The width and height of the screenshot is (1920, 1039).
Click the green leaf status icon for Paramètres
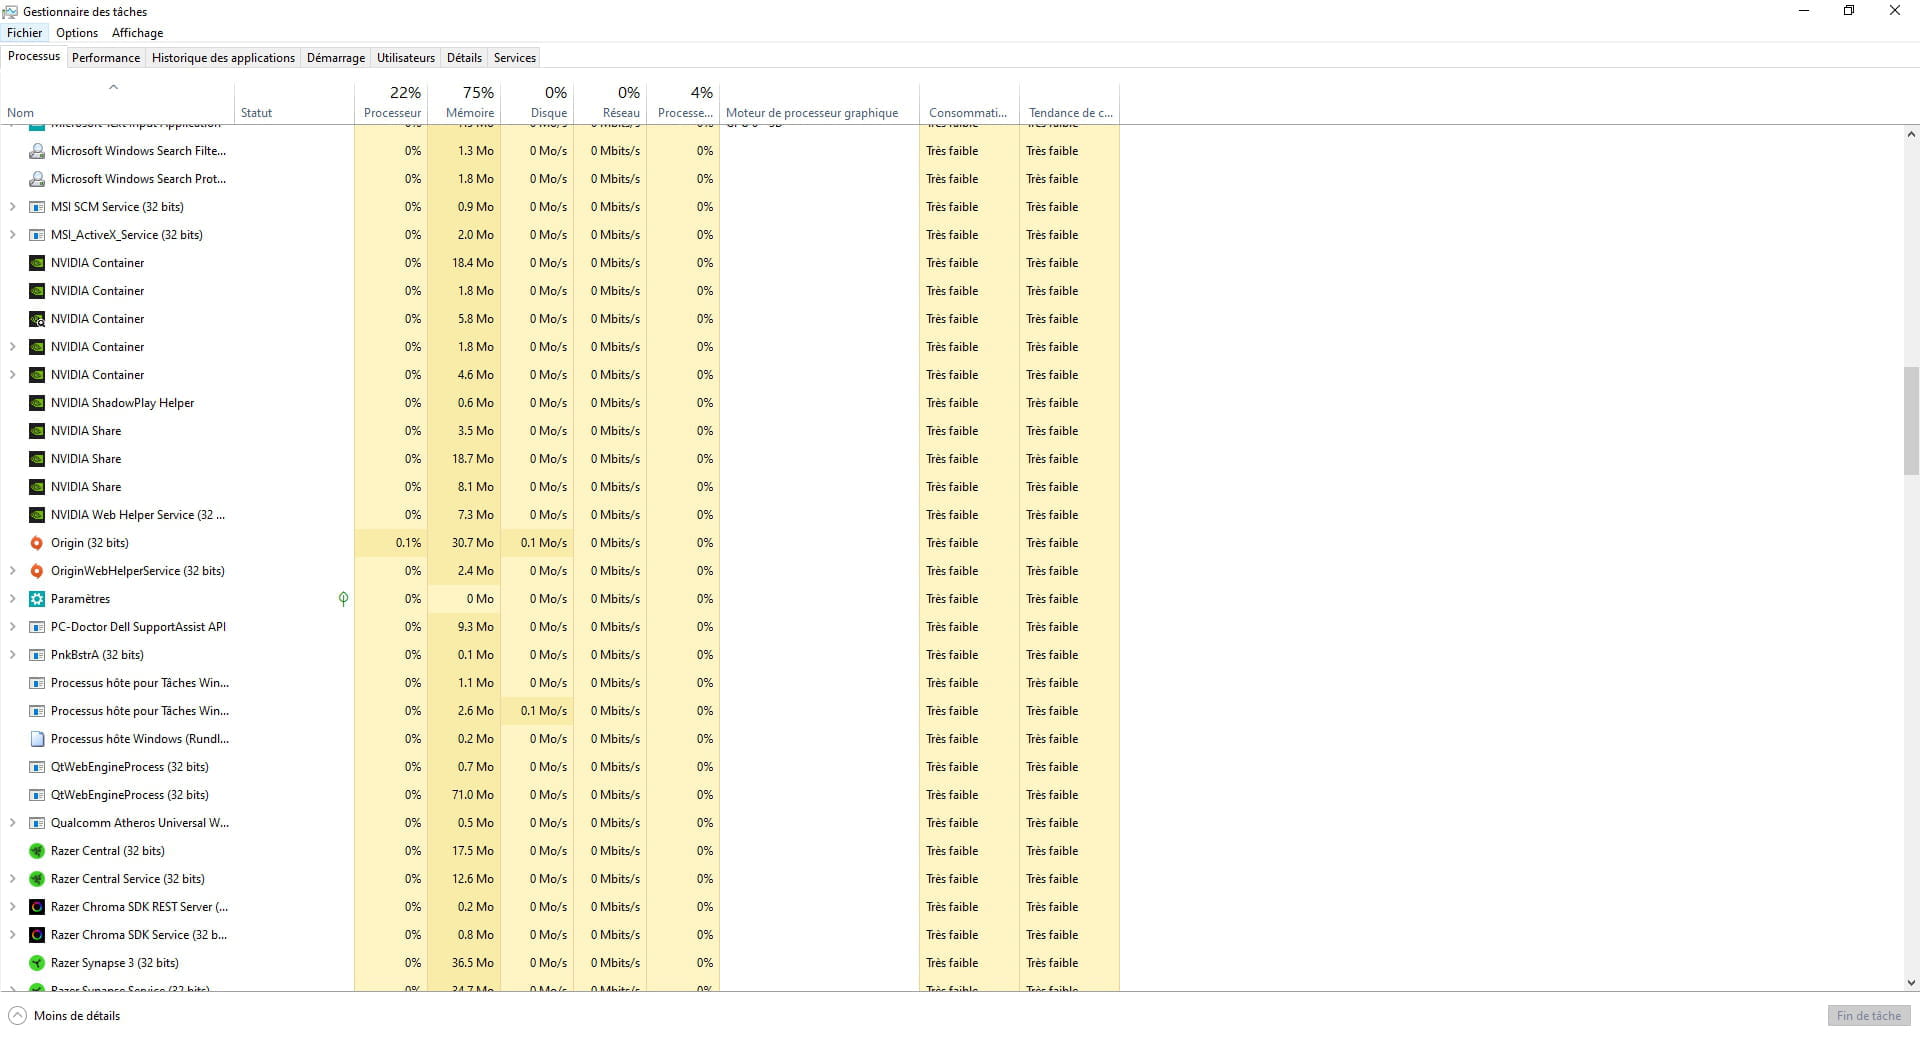pyautogui.click(x=343, y=599)
